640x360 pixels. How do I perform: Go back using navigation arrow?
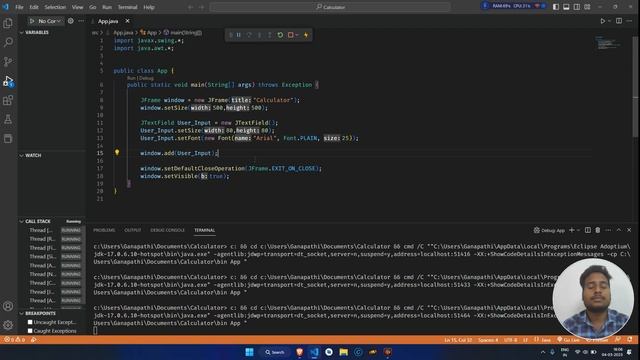191,7
